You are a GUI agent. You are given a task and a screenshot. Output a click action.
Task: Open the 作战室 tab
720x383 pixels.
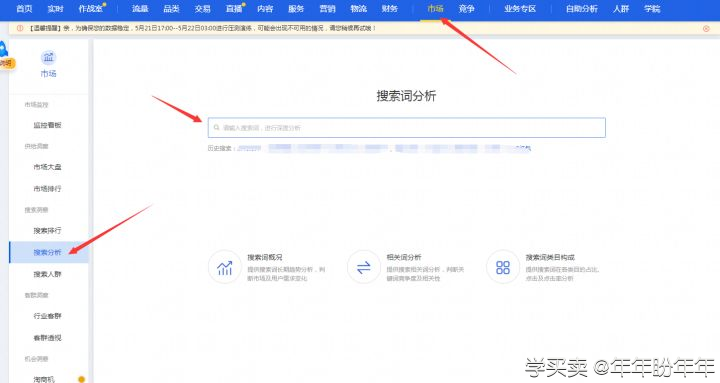[x=90, y=9]
